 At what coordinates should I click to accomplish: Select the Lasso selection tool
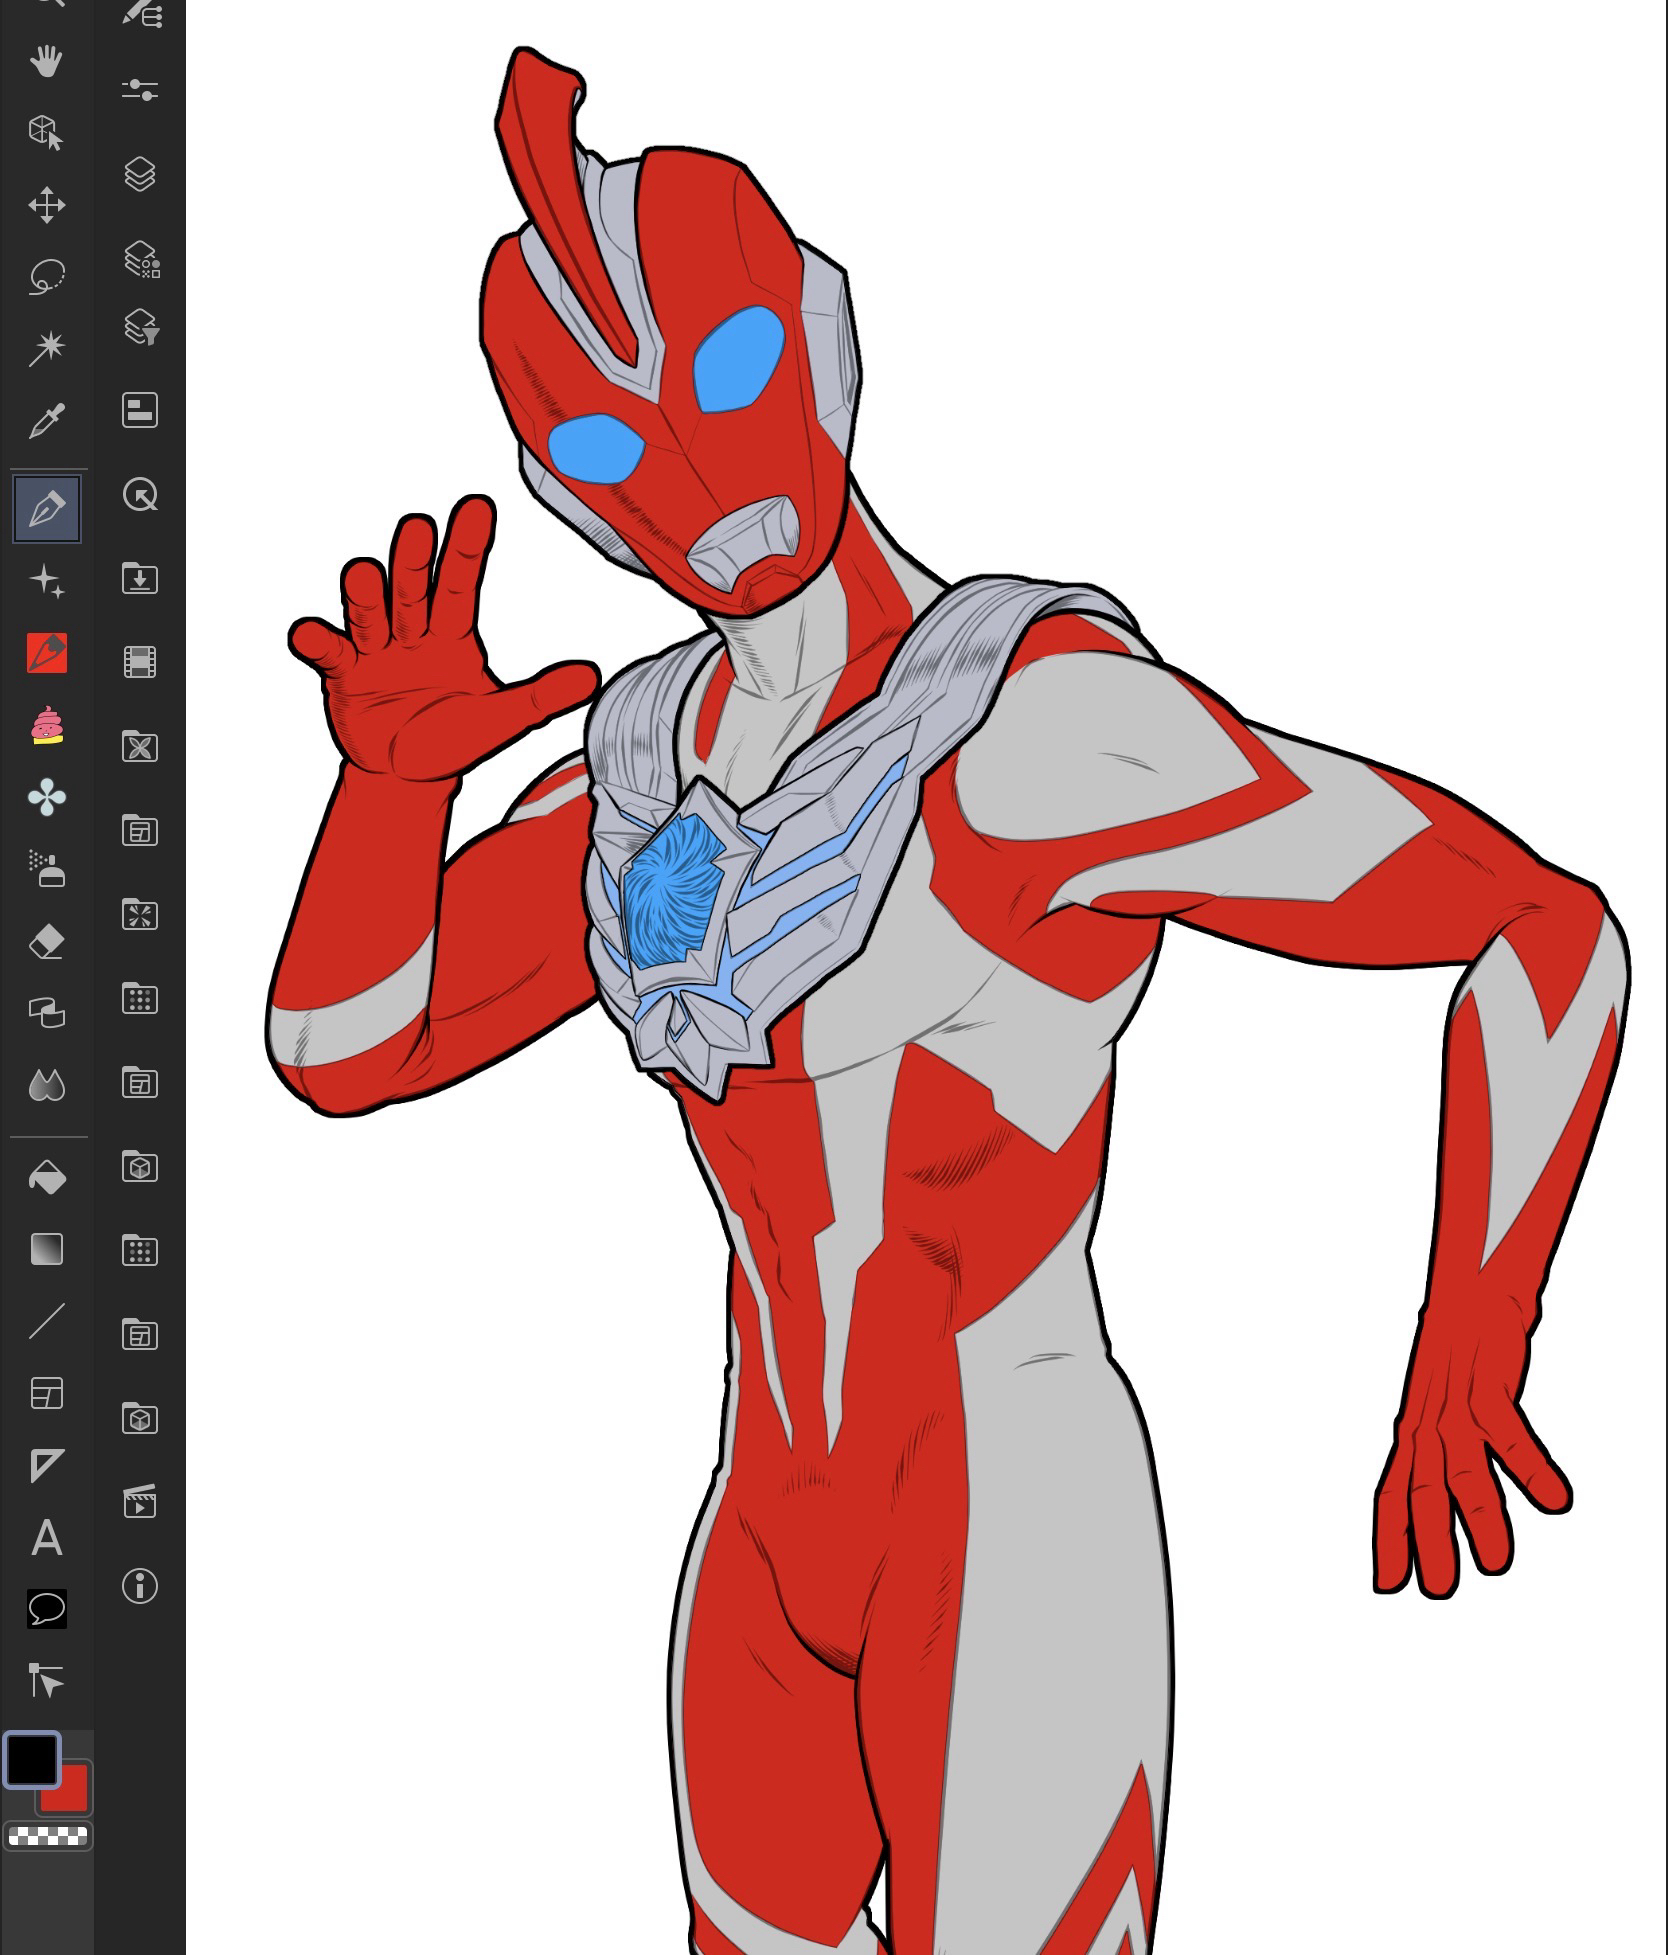pos(46,277)
